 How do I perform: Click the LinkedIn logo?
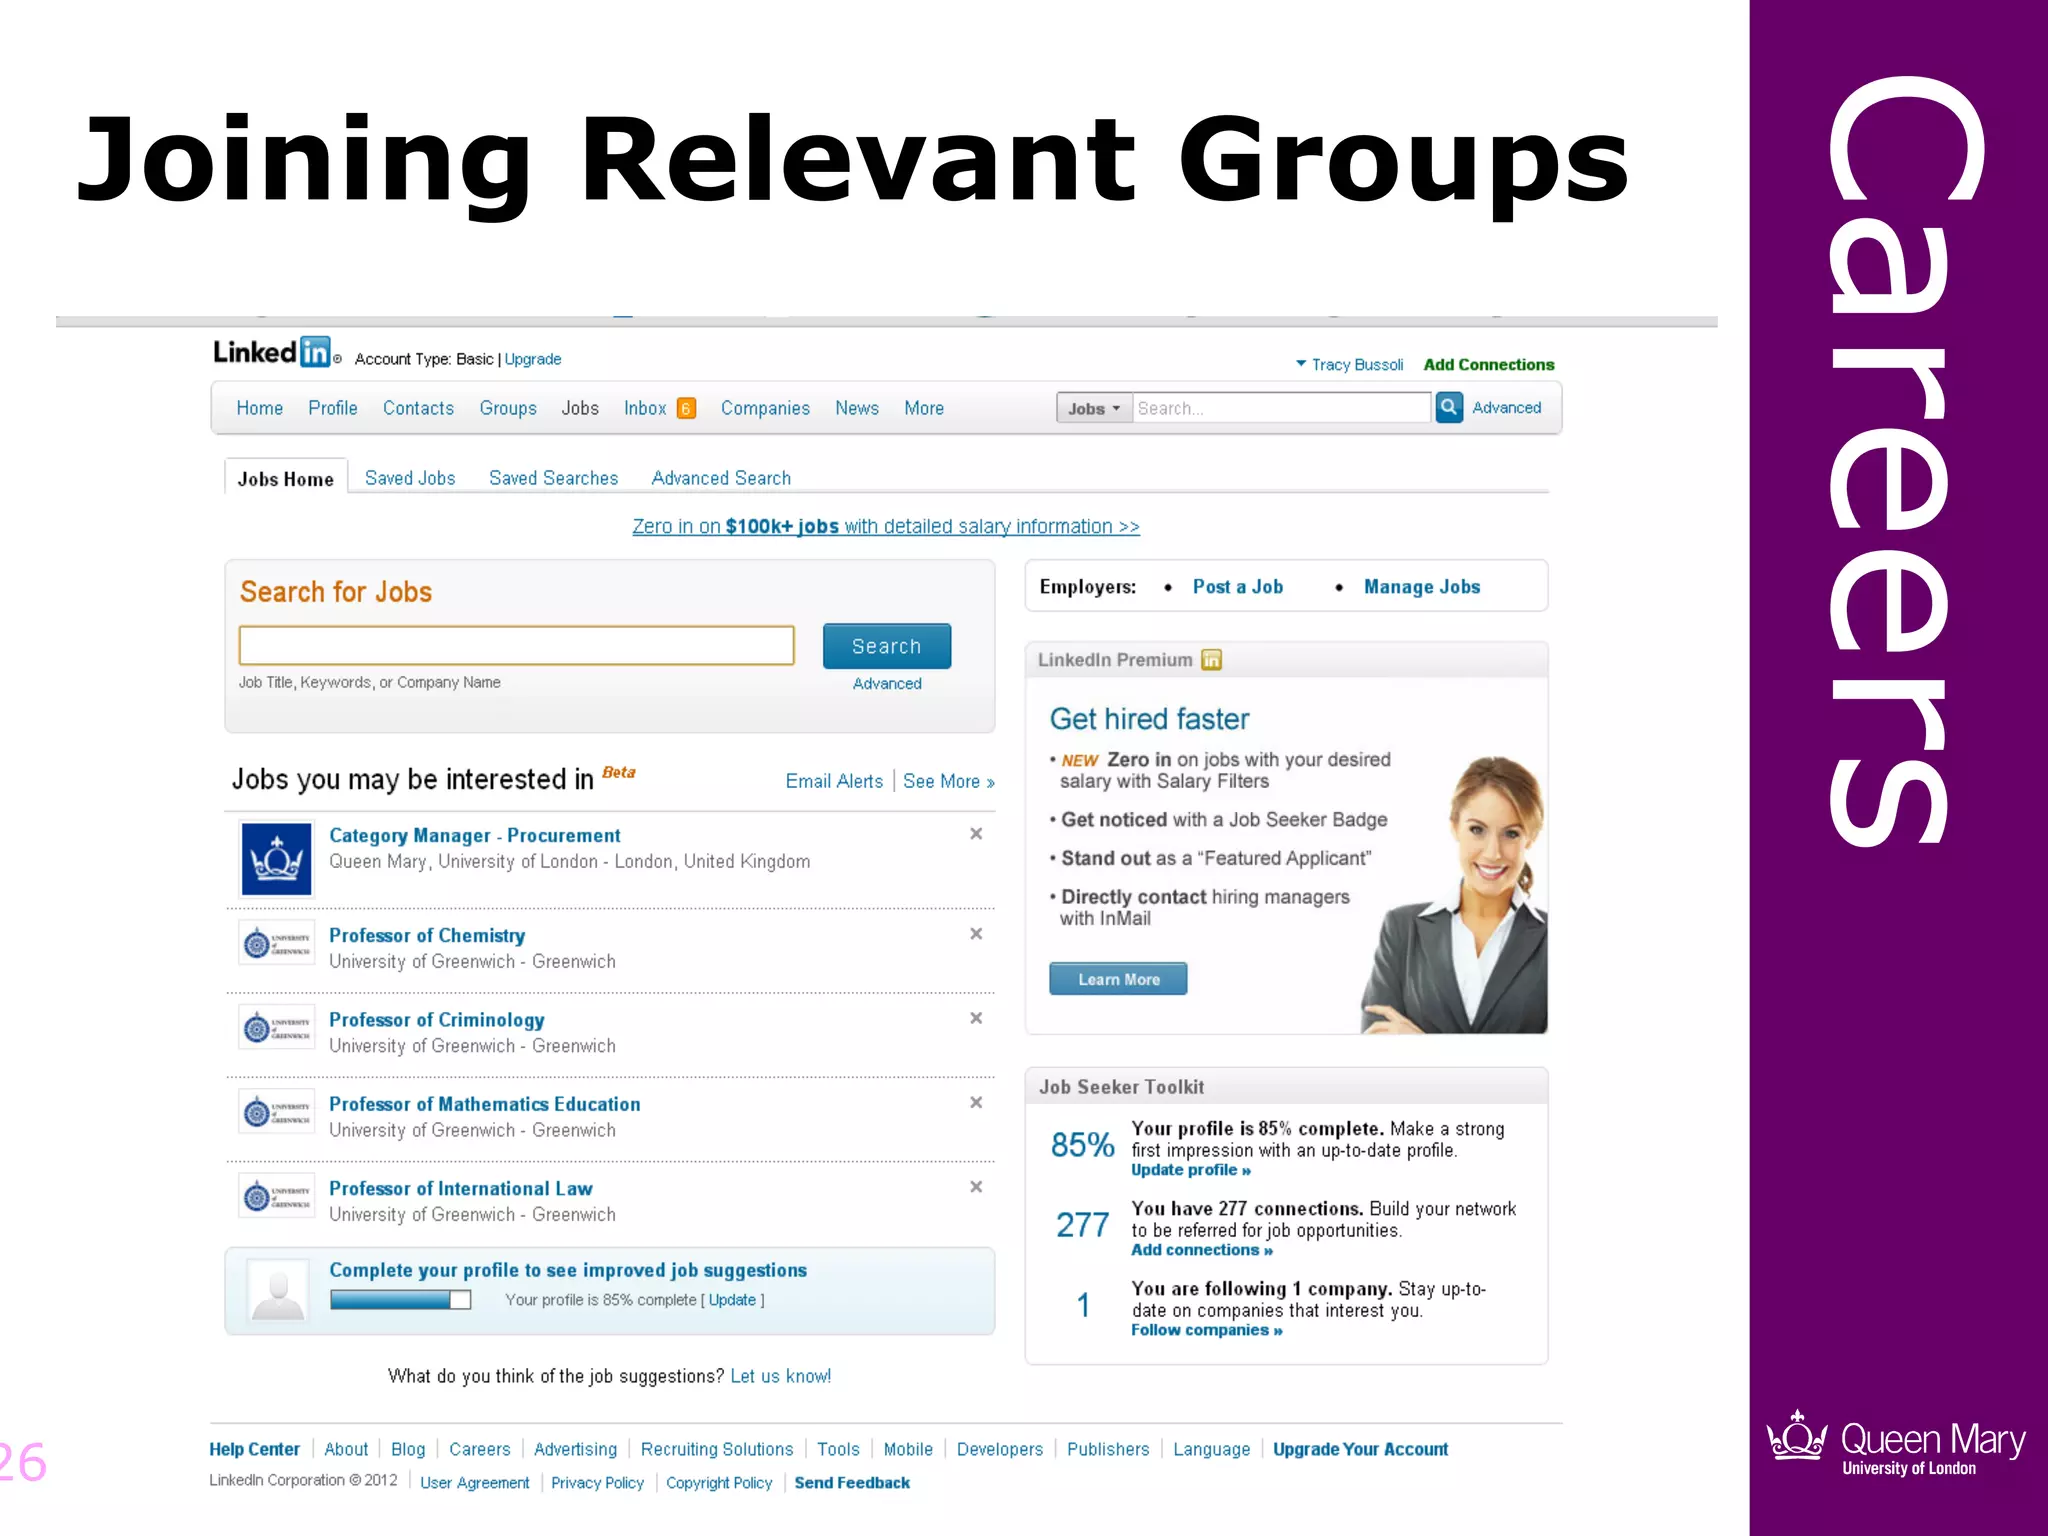(x=272, y=352)
